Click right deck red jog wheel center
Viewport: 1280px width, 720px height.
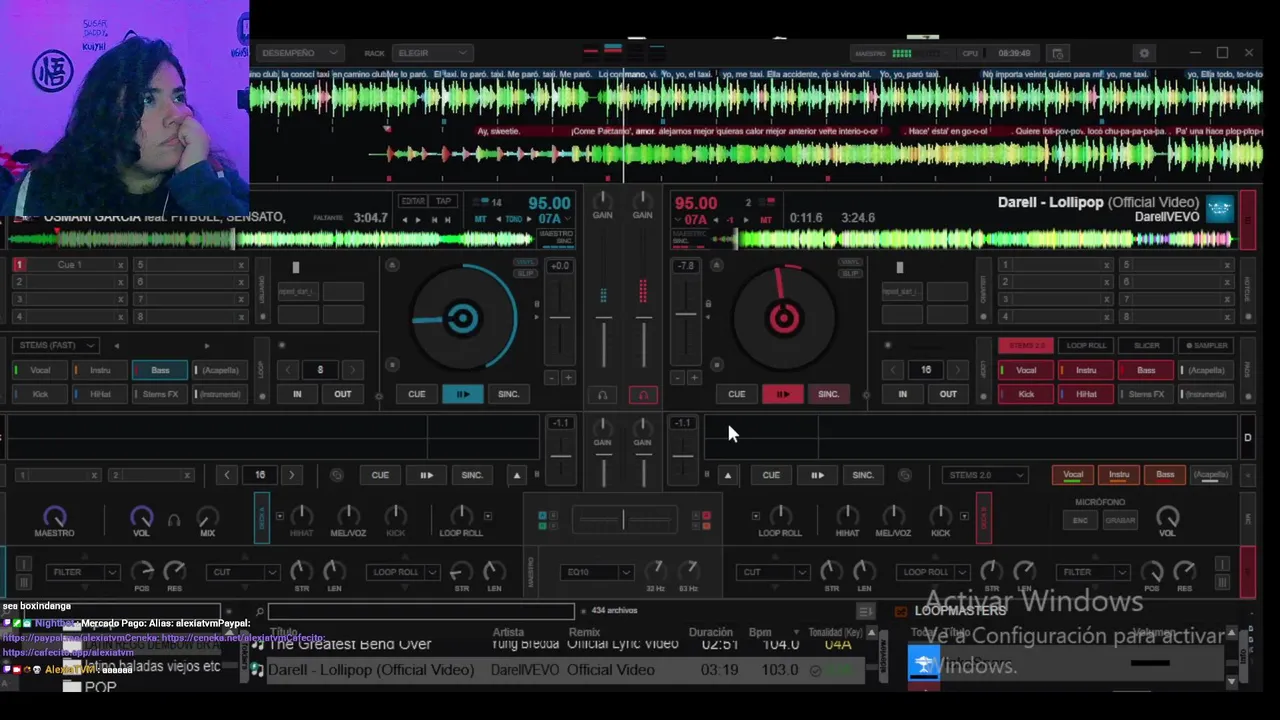pos(784,319)
